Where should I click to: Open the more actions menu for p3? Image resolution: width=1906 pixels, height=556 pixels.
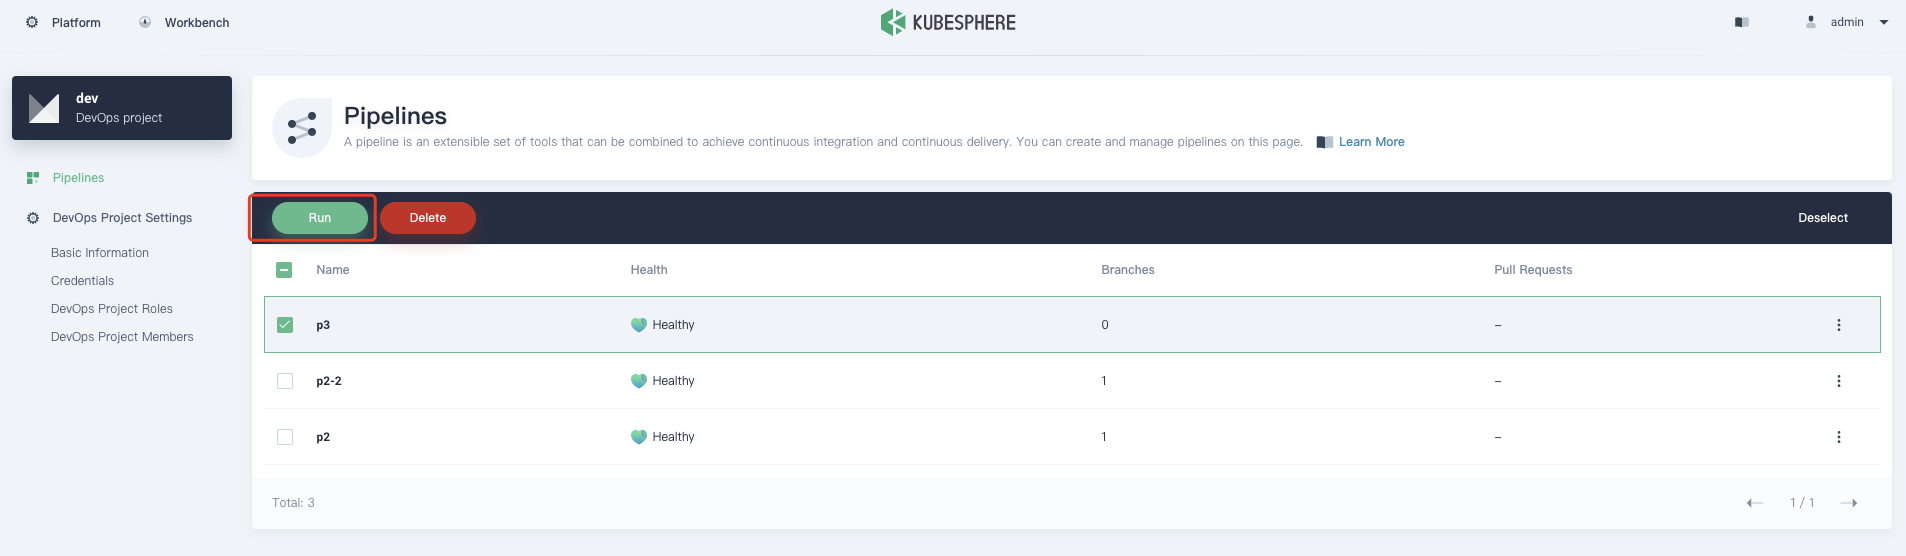click(x=1838, y=325)
